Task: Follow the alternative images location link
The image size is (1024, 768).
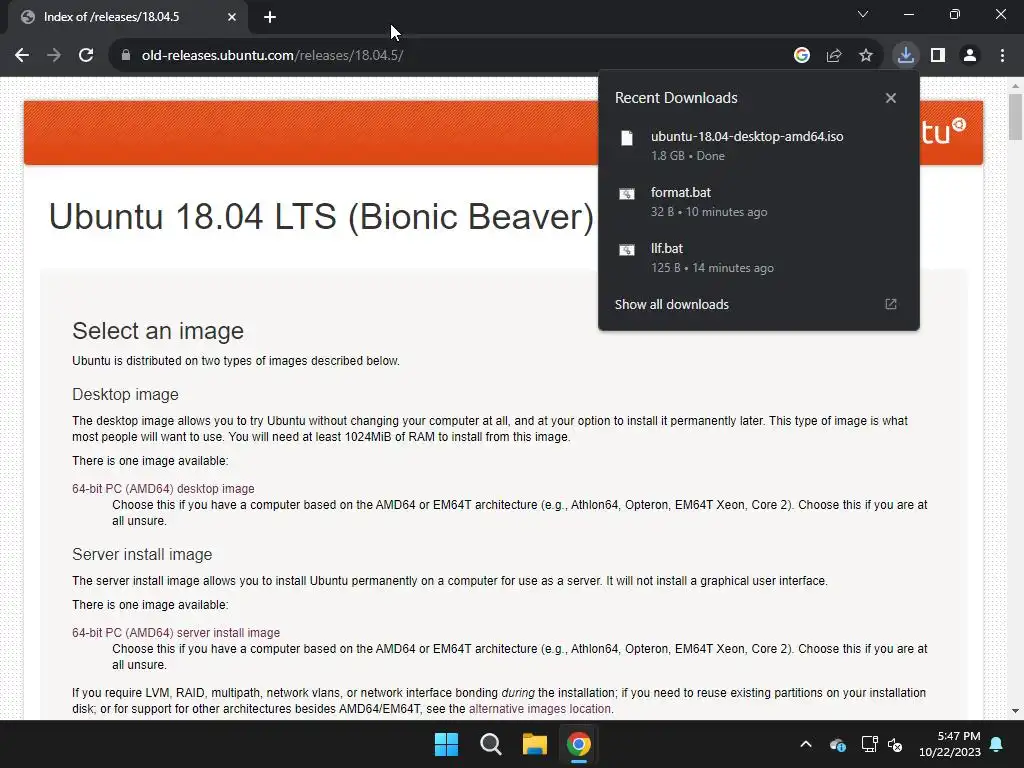Action: tap(539, 709)
